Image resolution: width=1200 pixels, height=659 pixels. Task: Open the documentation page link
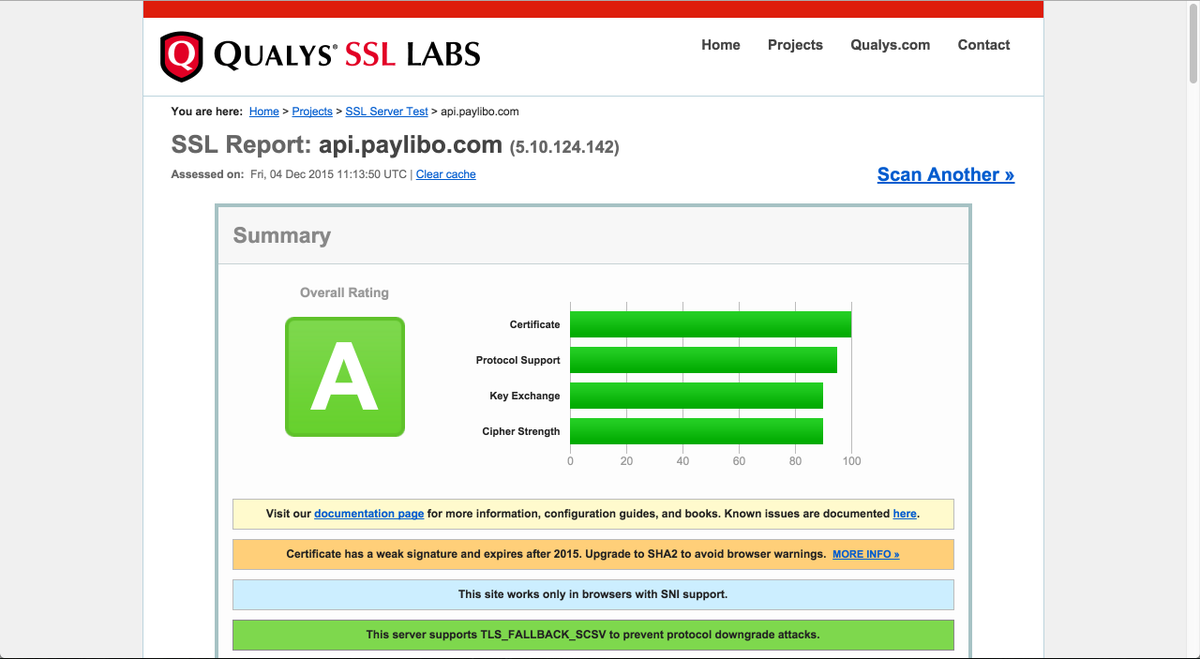(369, 514)
